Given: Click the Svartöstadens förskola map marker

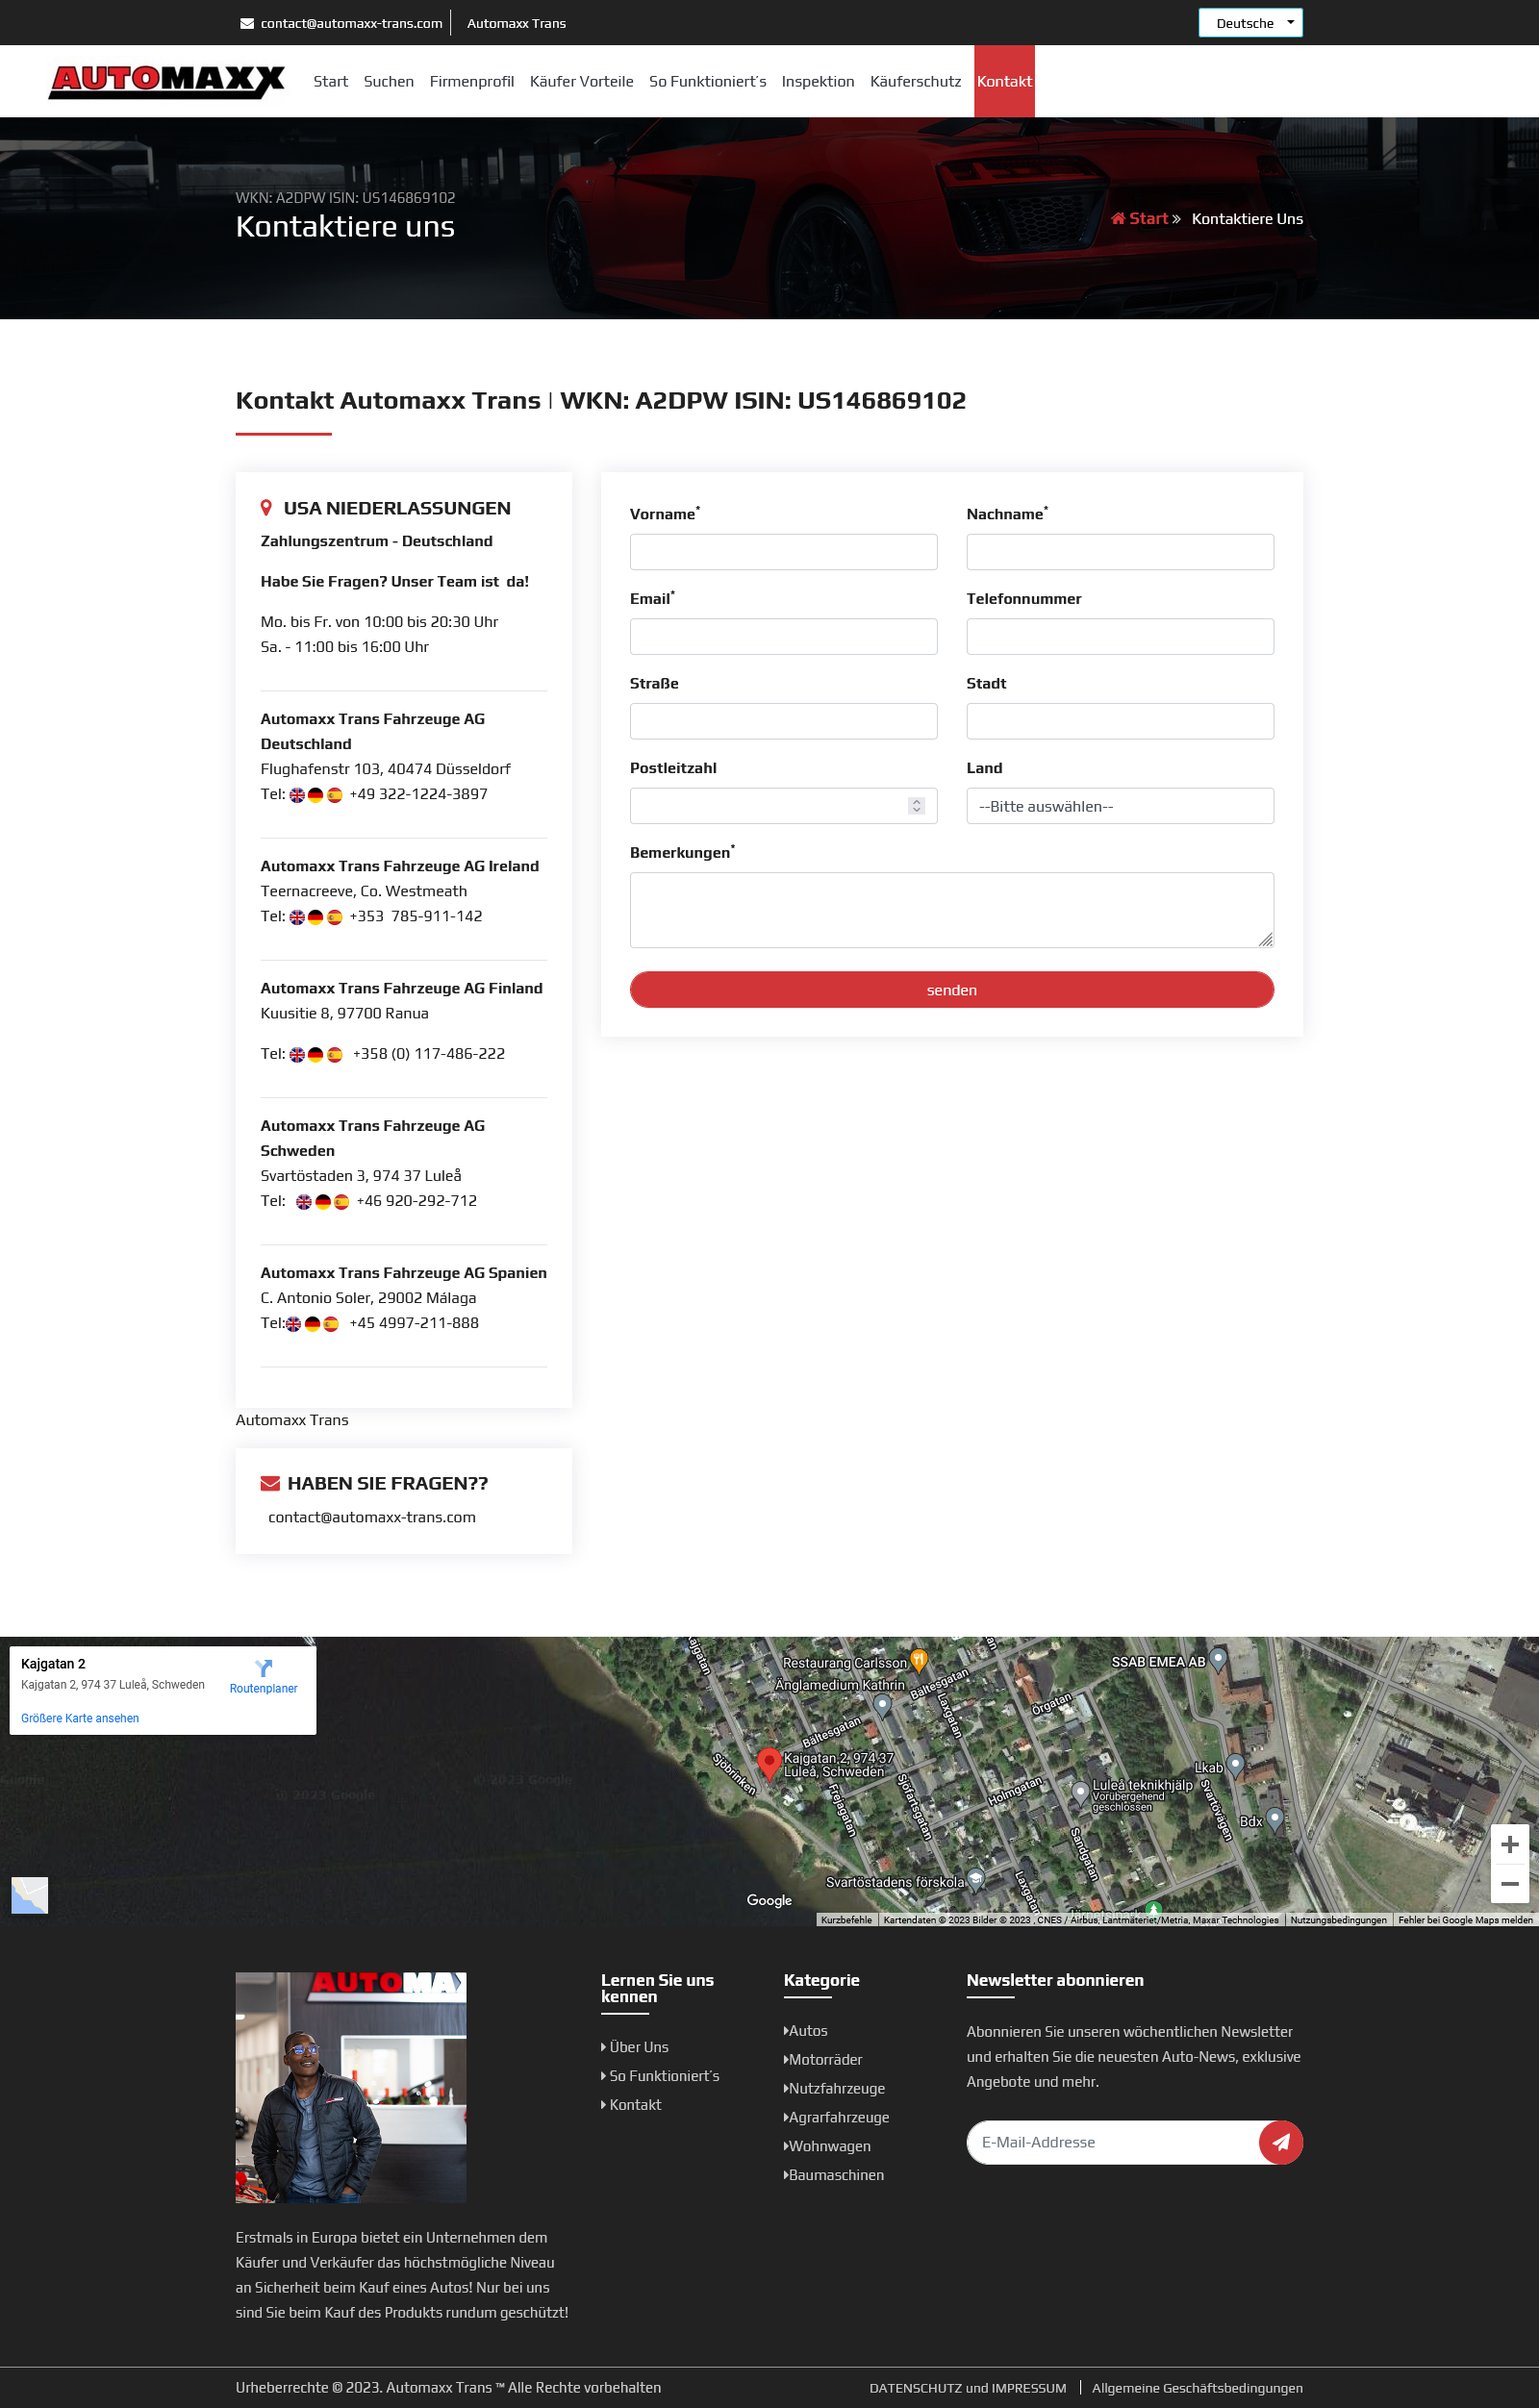Looking at the screenshot, I should tap(976, 1880).
